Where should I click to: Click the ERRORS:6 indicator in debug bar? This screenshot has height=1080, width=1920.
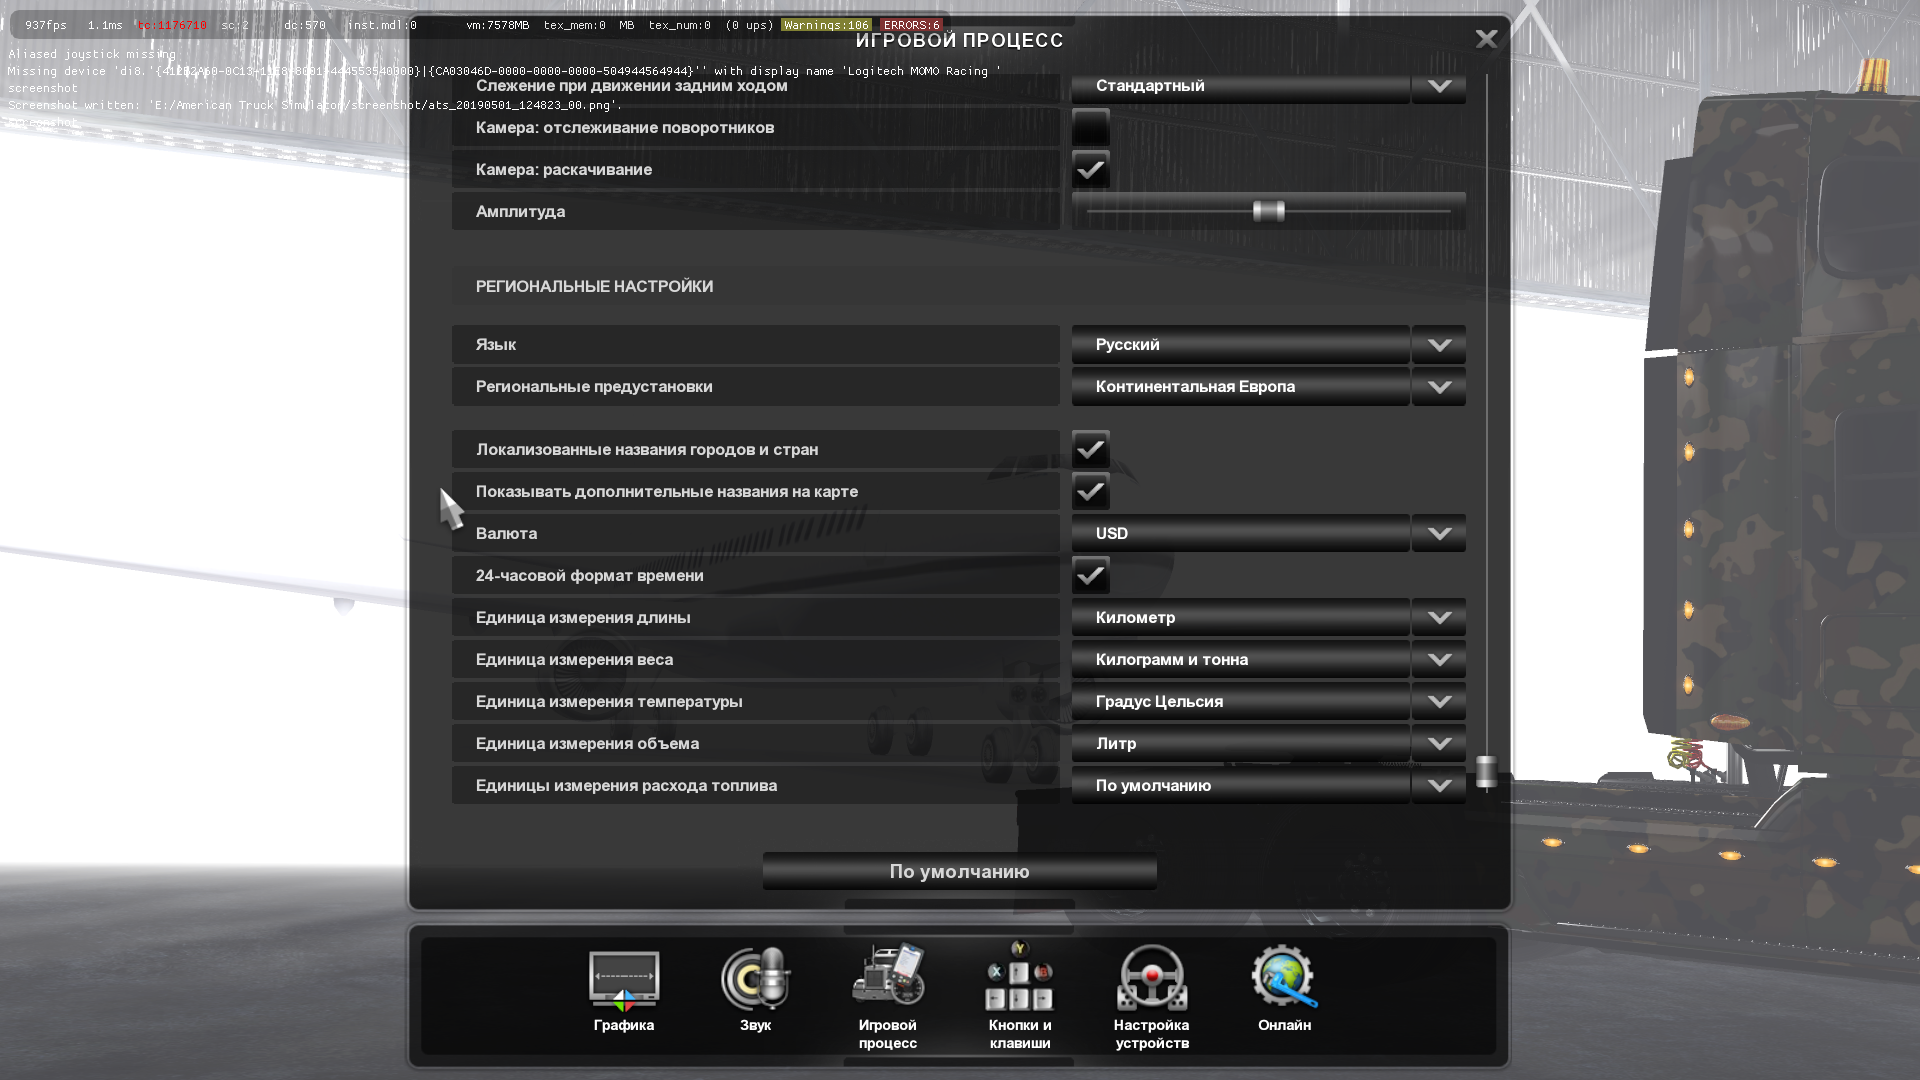pyautogui.click(x=911, y=25)
